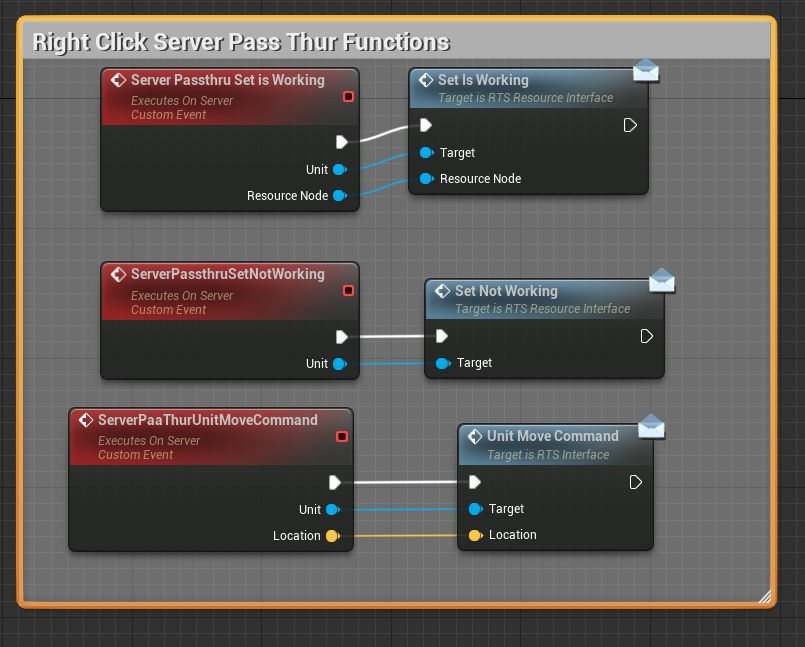The image size is (805, 647).
Task: Click Target is RTS Interface subtitle text
Action: 548,454
